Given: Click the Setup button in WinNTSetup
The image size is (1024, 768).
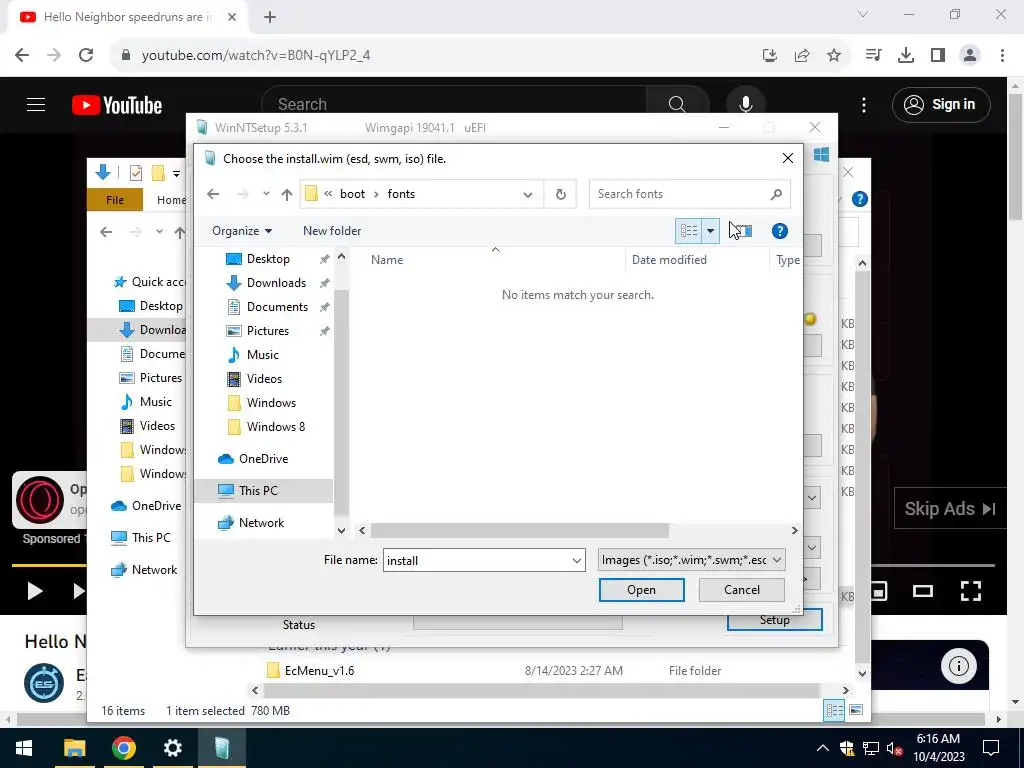Looking at the screenshot, I should click(x=774, y=621).
